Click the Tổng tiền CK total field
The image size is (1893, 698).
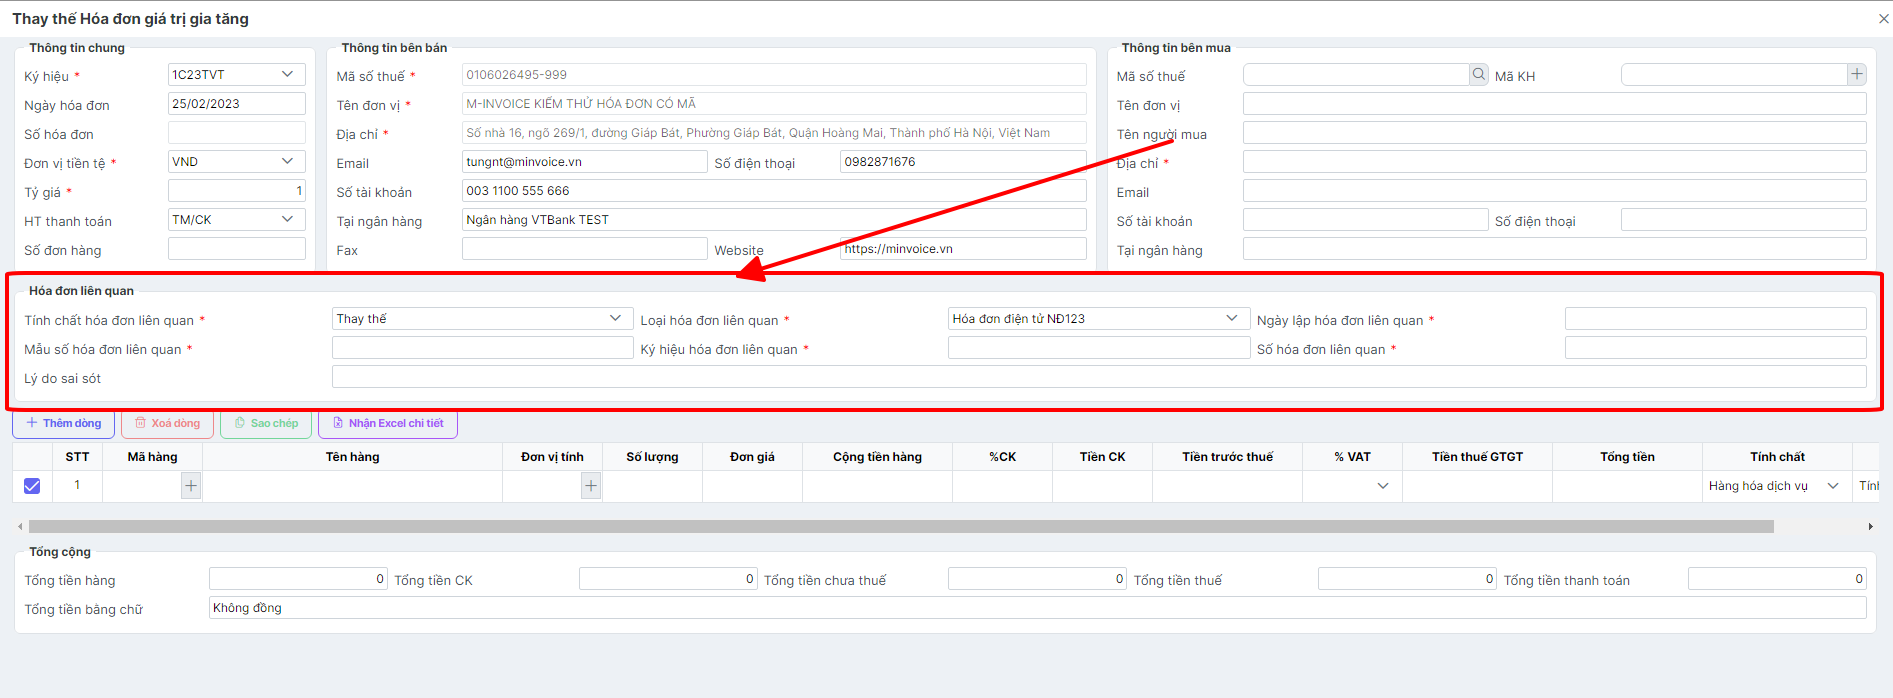pos(668,579)
